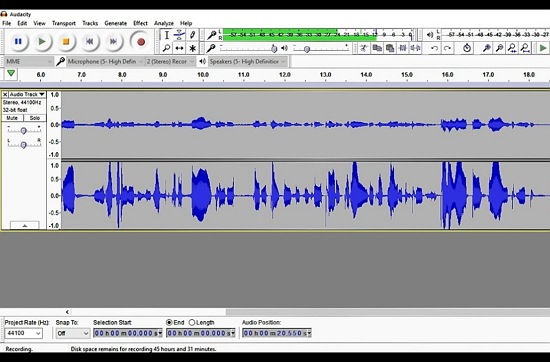The width and height of the screenshot is (550, 362).
Task: Click the green playhead triangle on the timeline
Action: (x=11, y=73)
